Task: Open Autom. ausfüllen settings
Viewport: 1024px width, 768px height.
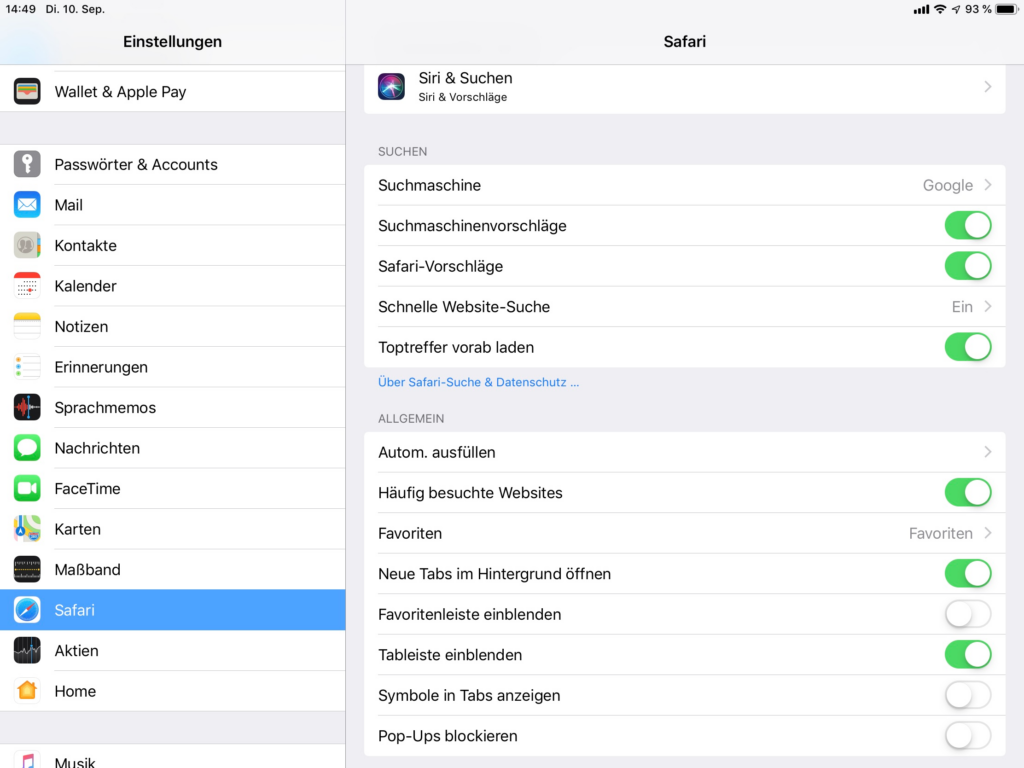Action: (684, 452)
